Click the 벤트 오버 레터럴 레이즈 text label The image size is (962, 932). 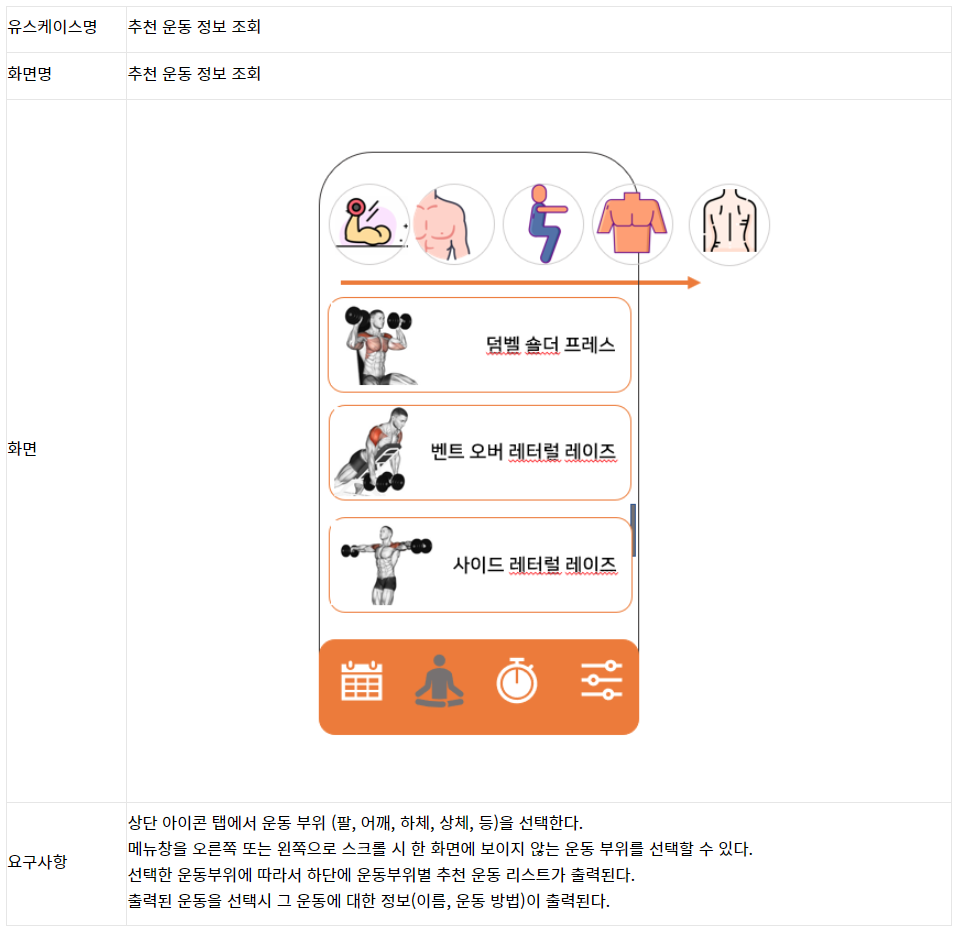point(523,452)
